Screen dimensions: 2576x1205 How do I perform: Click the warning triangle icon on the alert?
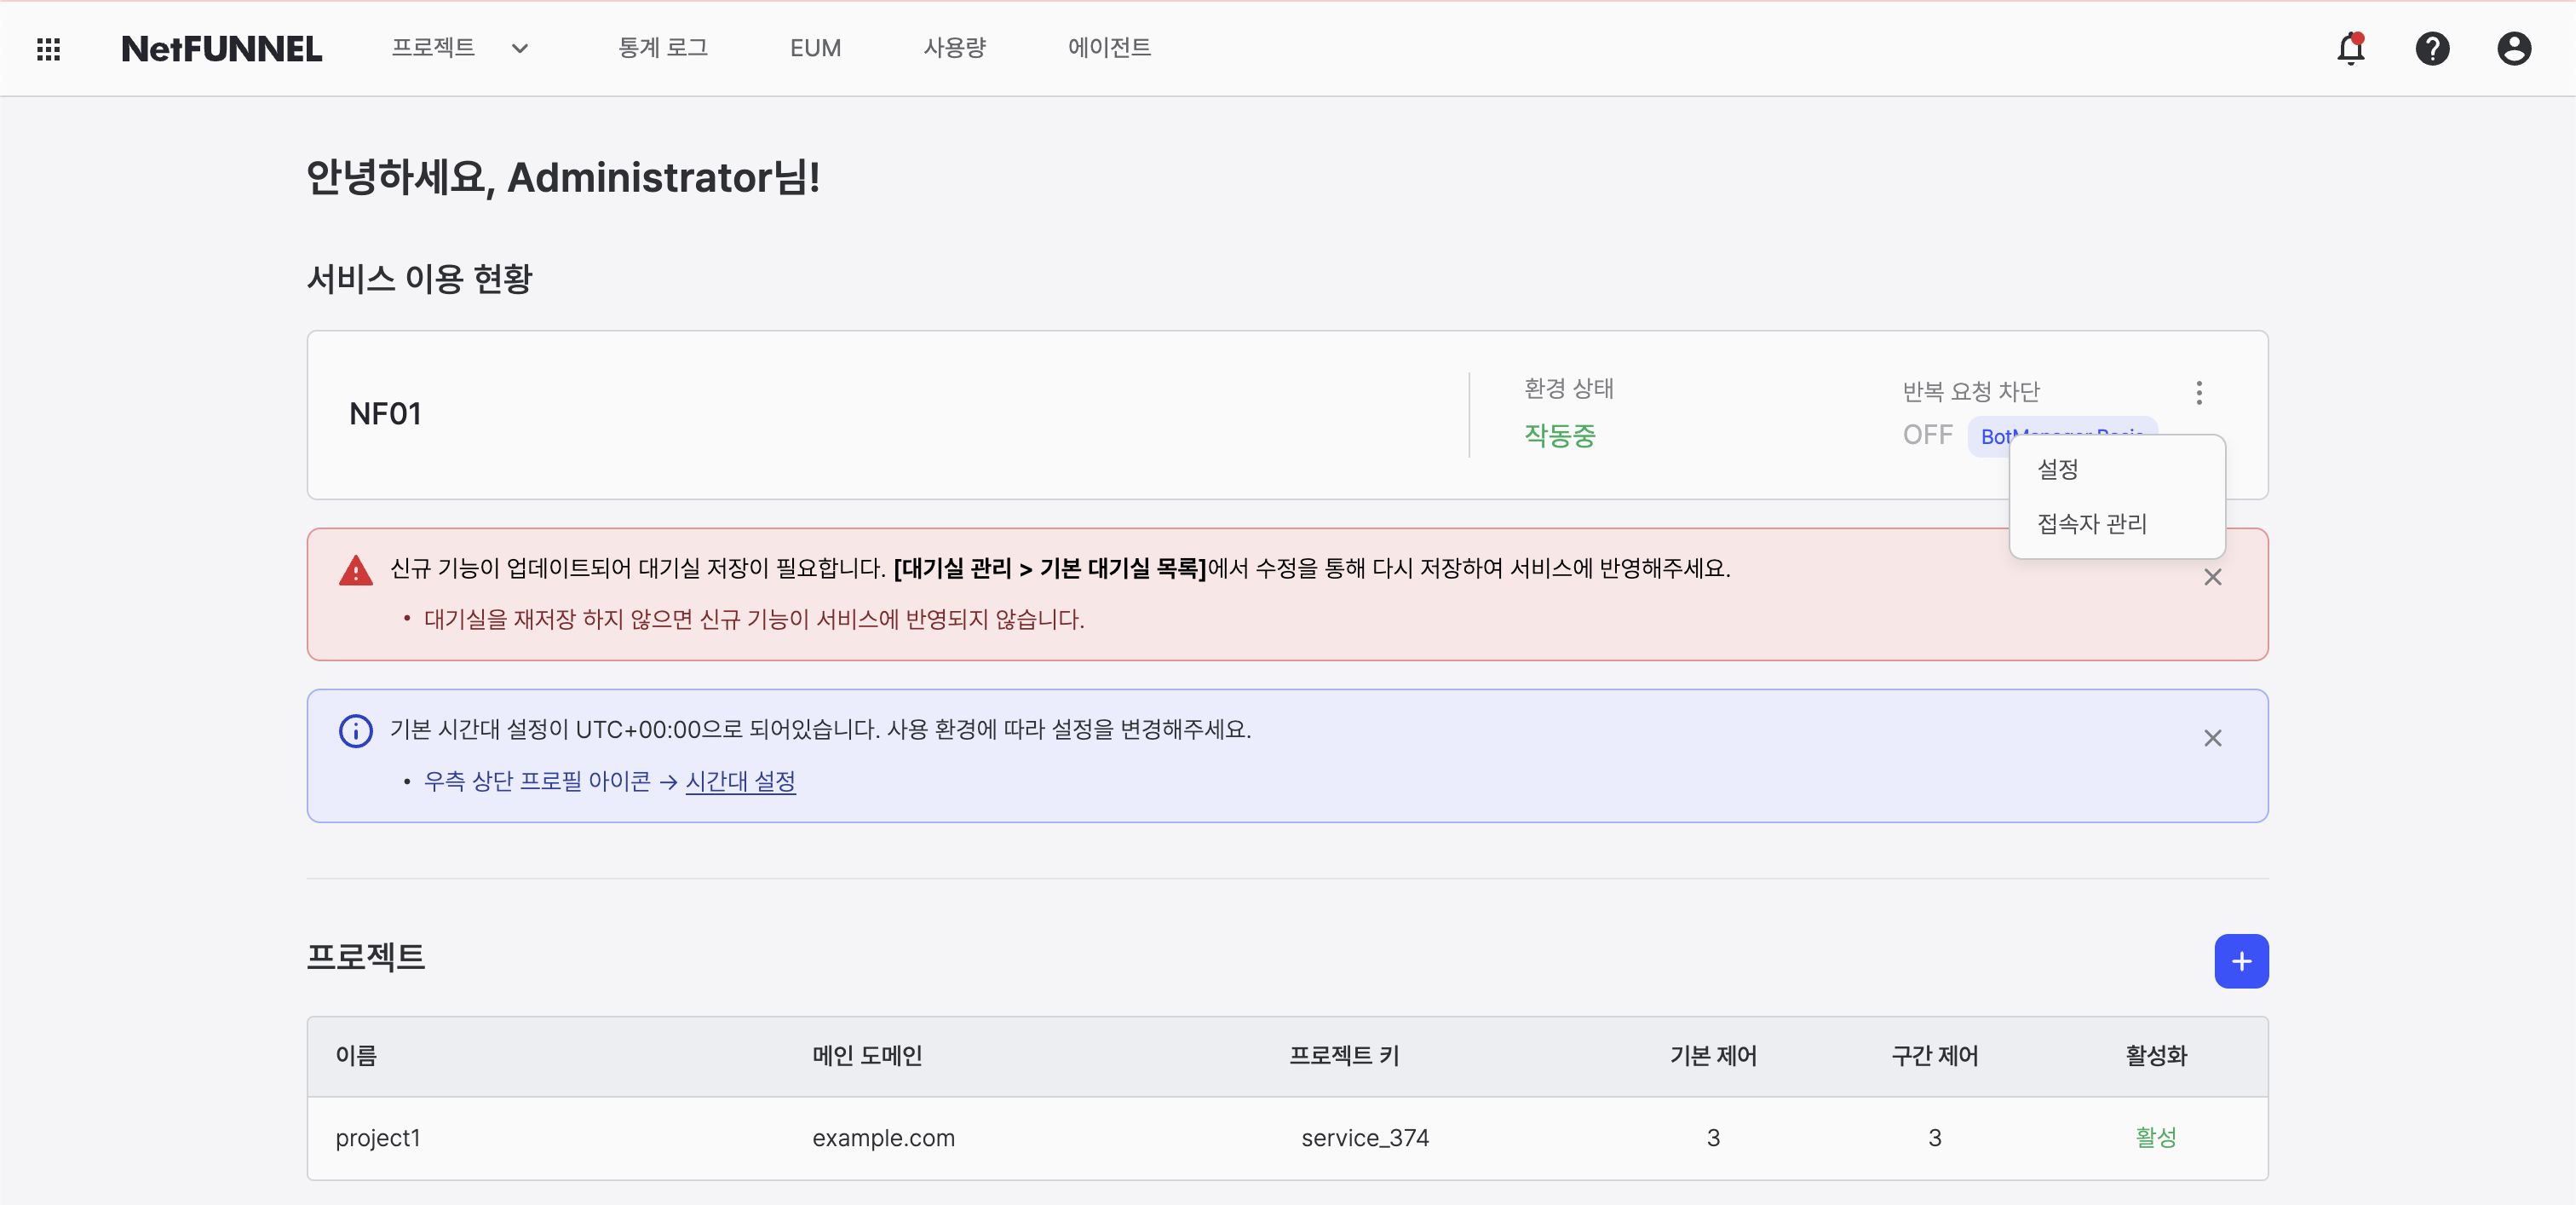point(355,569)
